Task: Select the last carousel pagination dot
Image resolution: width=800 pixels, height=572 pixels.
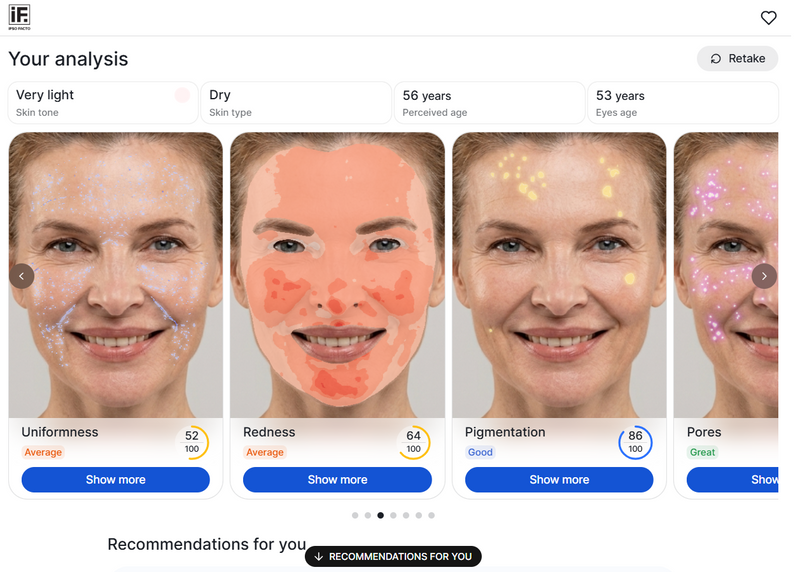Action: click(432, 515)
